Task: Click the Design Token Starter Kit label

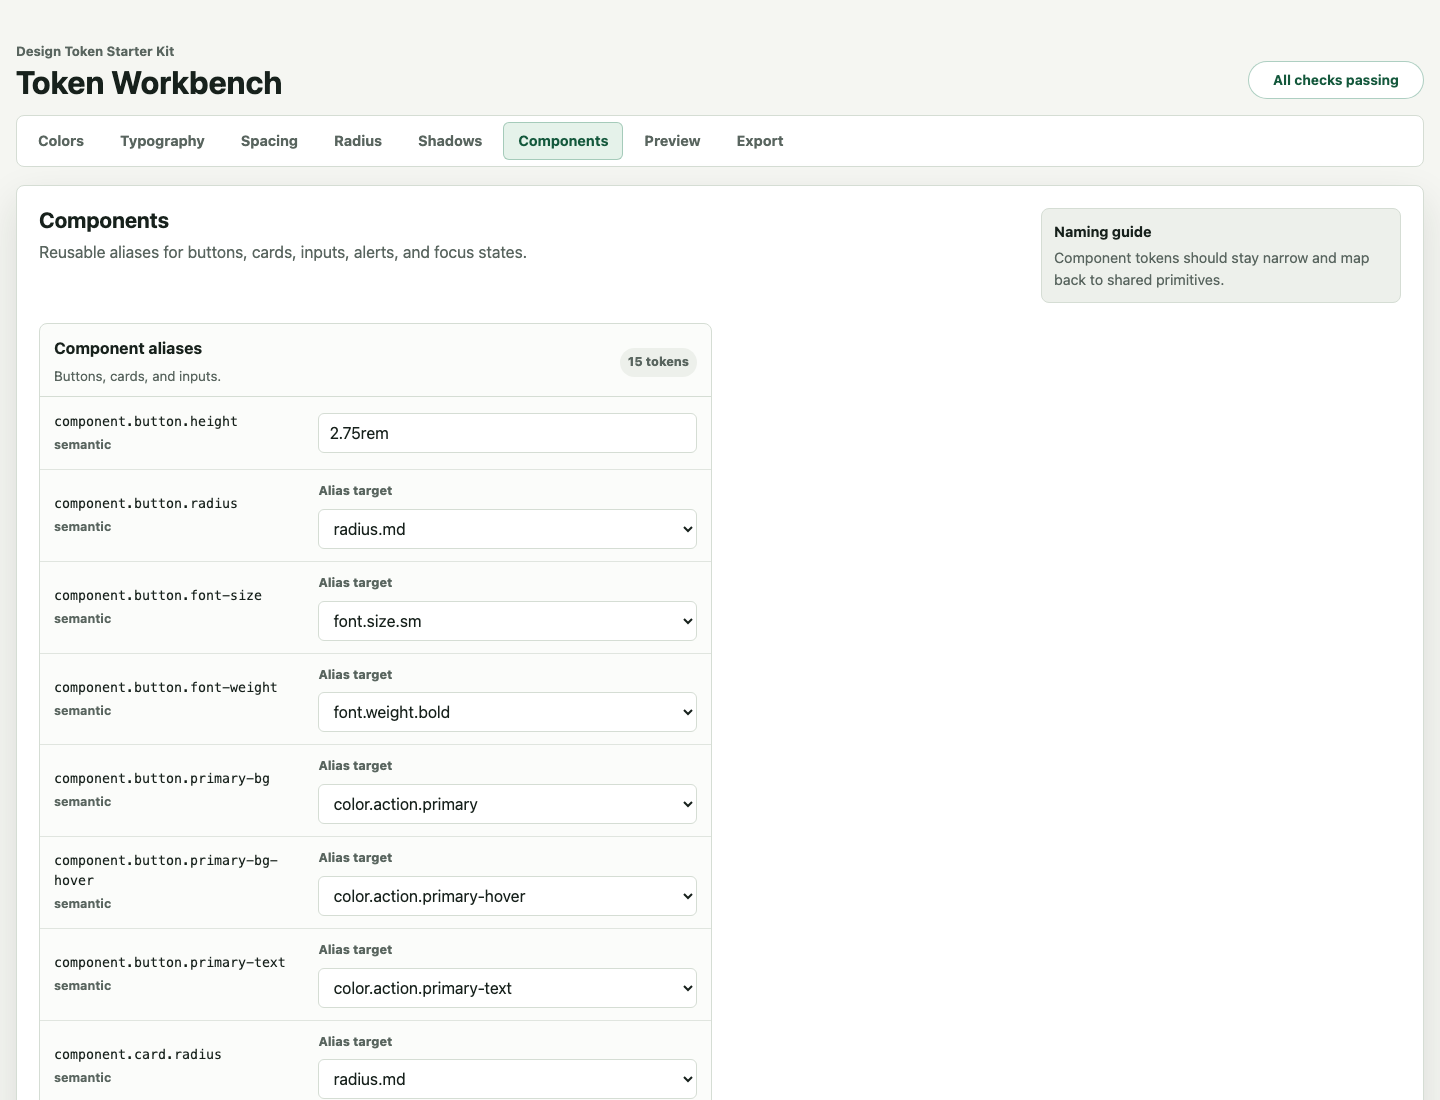Action: click(95, 51)
